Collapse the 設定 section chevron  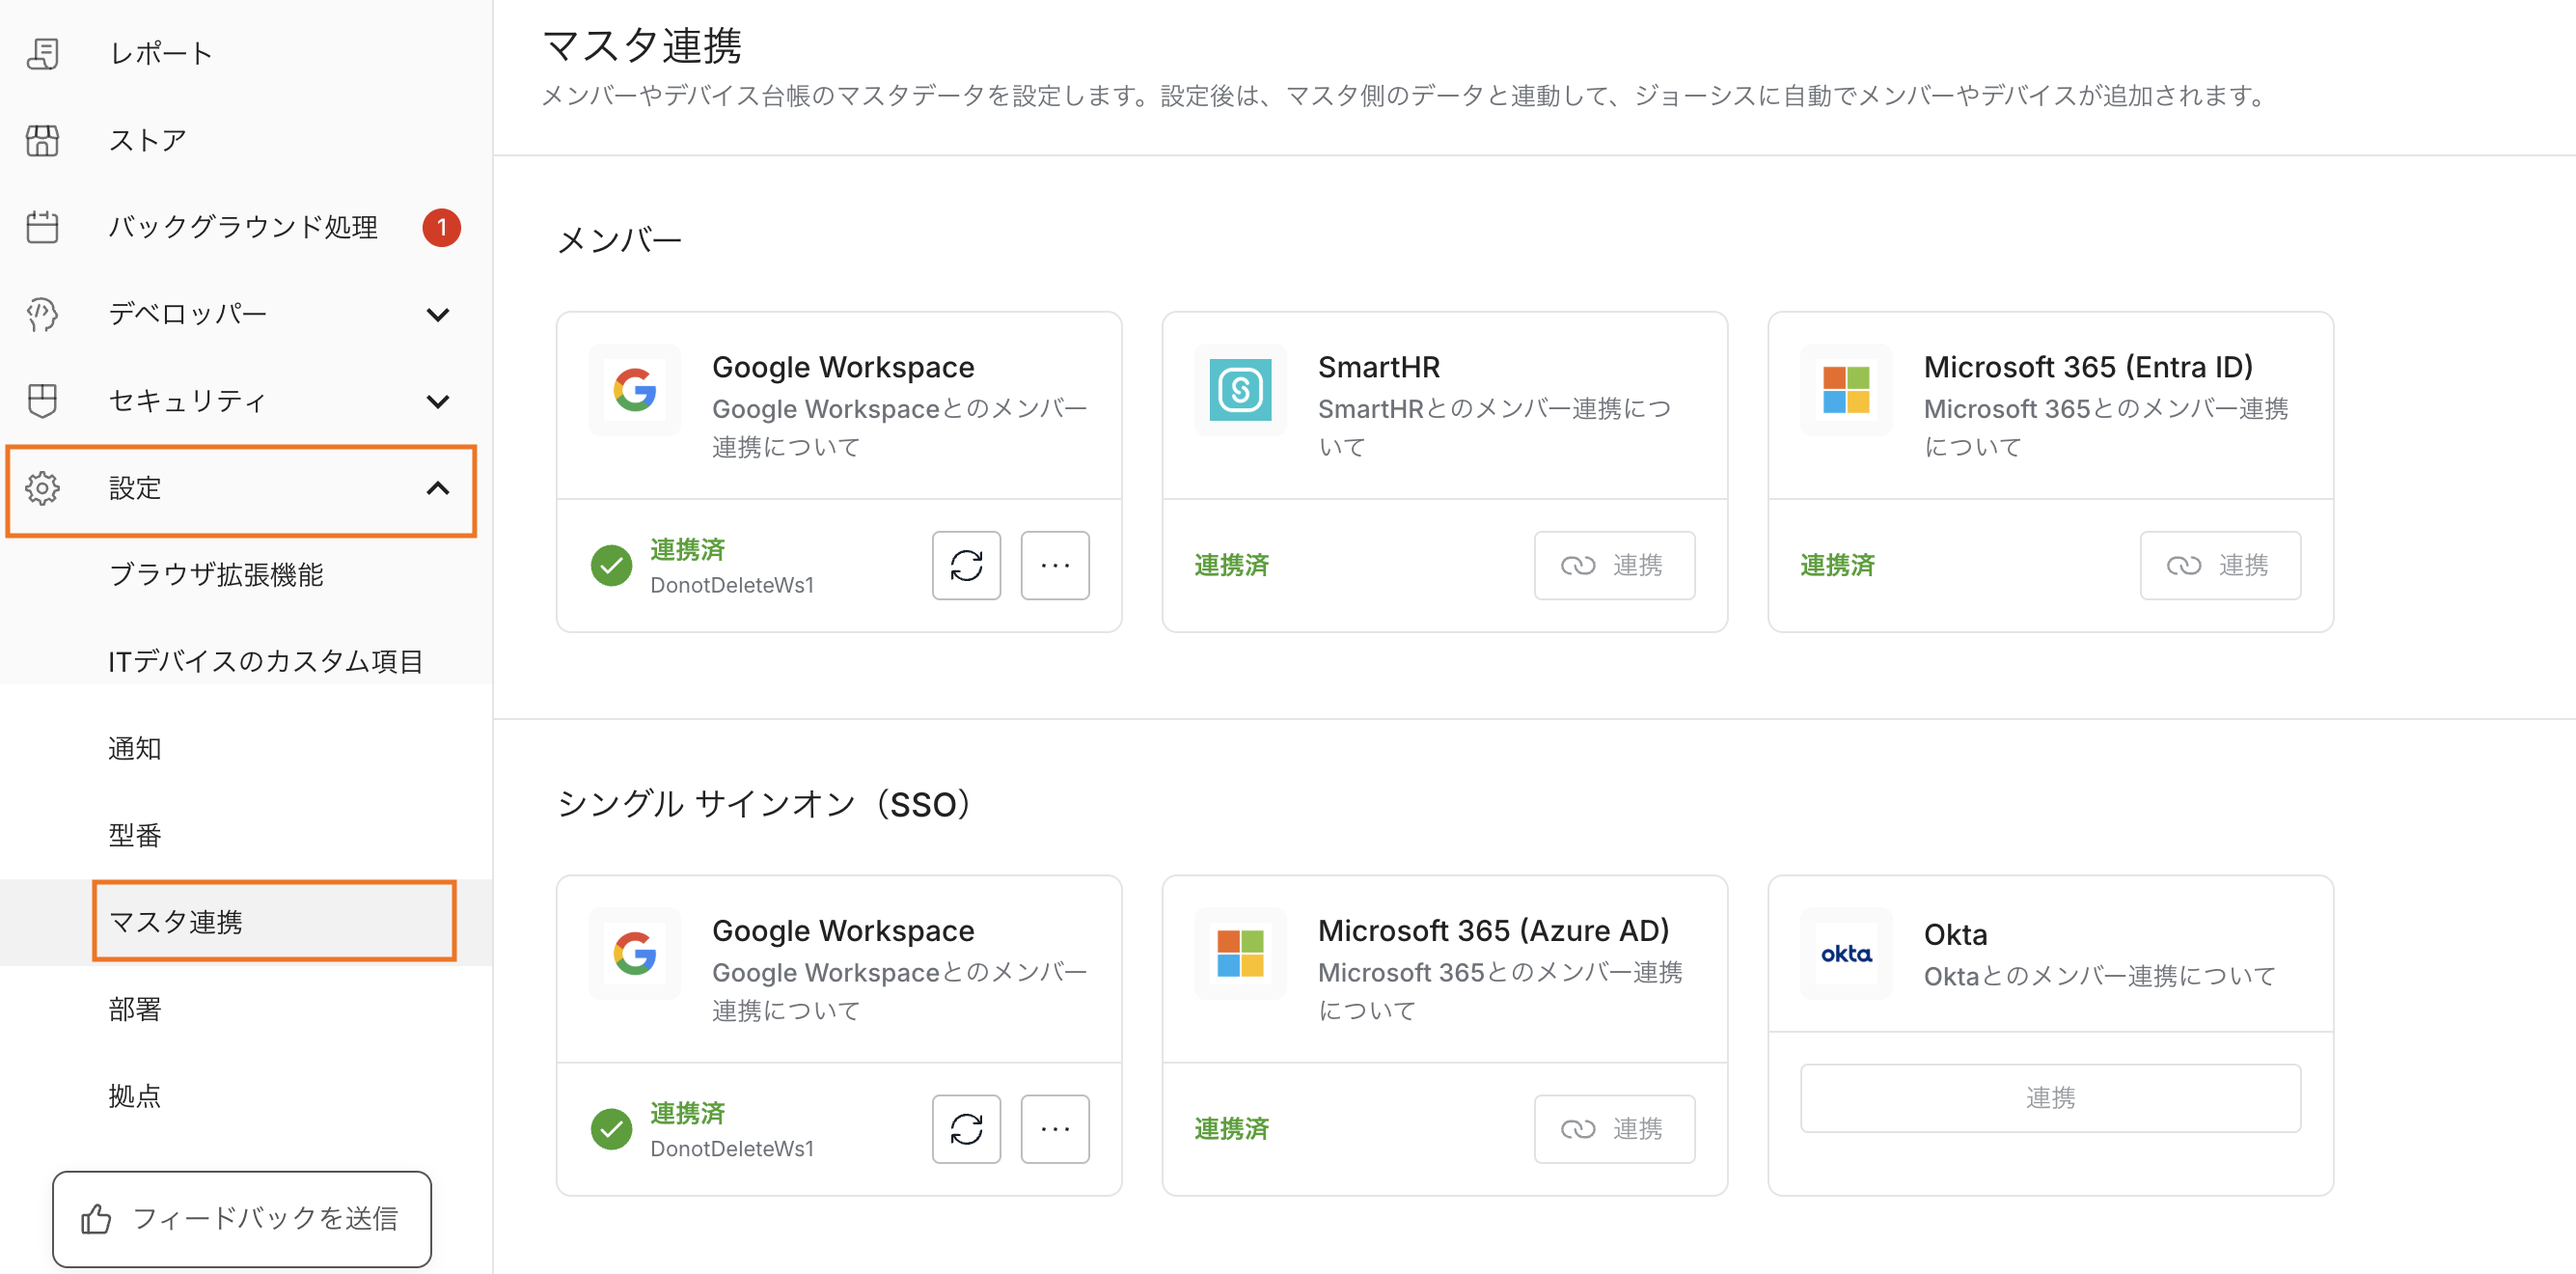click(x=437, y=488)
